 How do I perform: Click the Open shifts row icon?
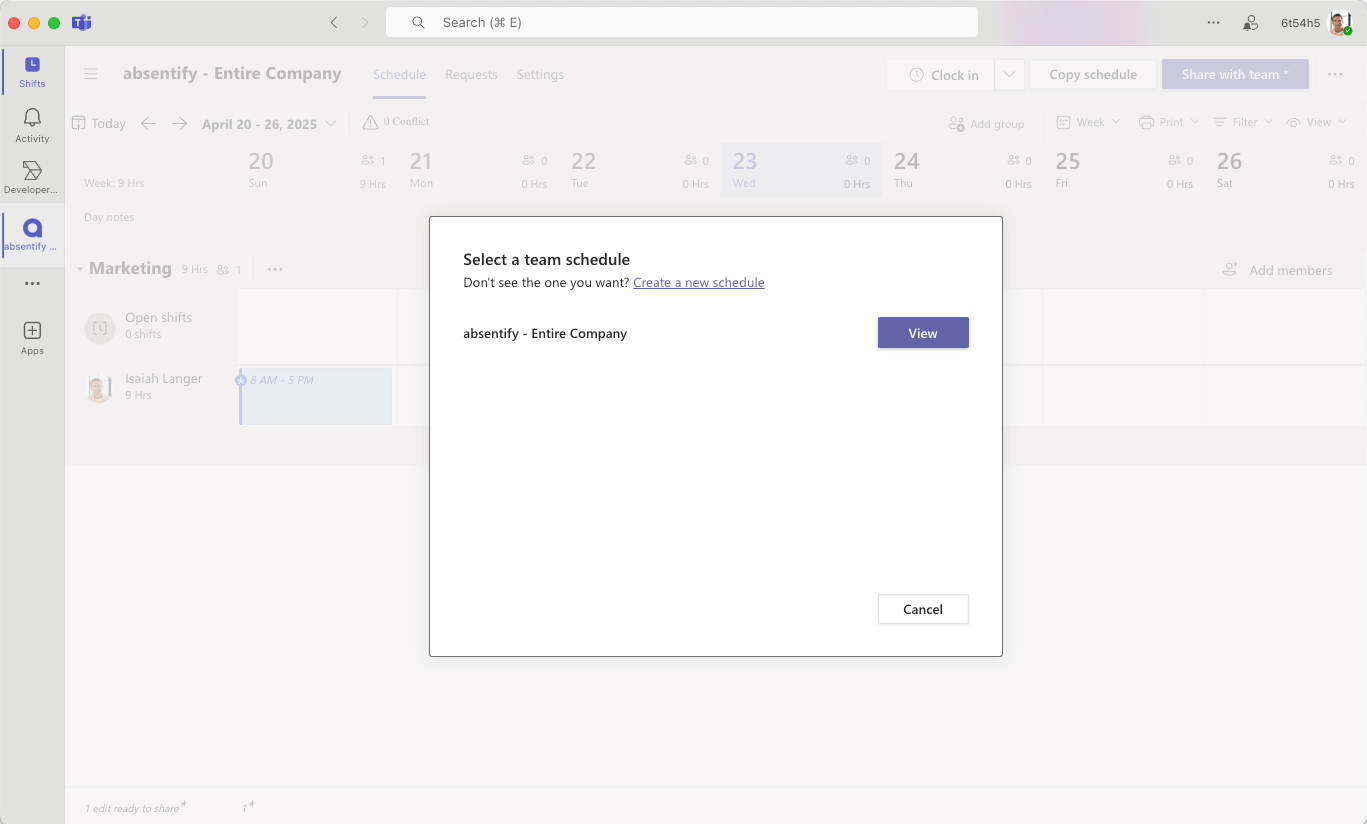(x=100, y=327)
